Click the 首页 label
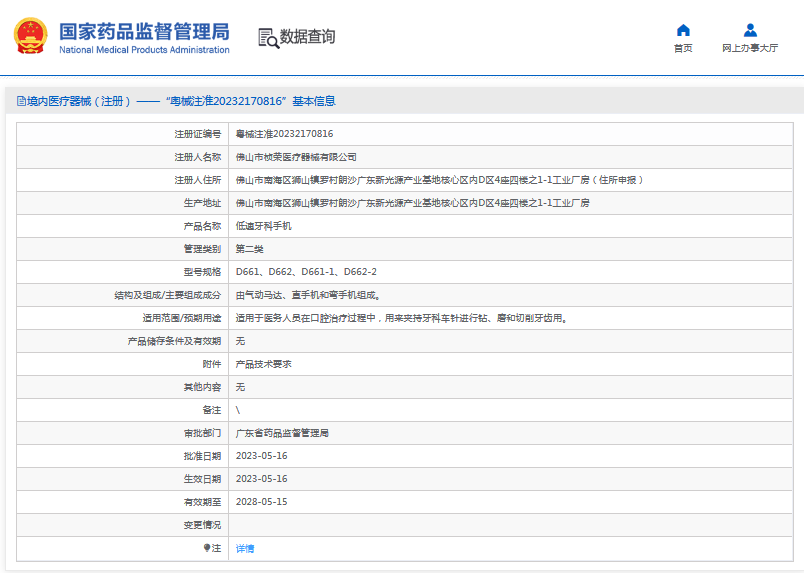The image size is (804, 573). [683, 48]
